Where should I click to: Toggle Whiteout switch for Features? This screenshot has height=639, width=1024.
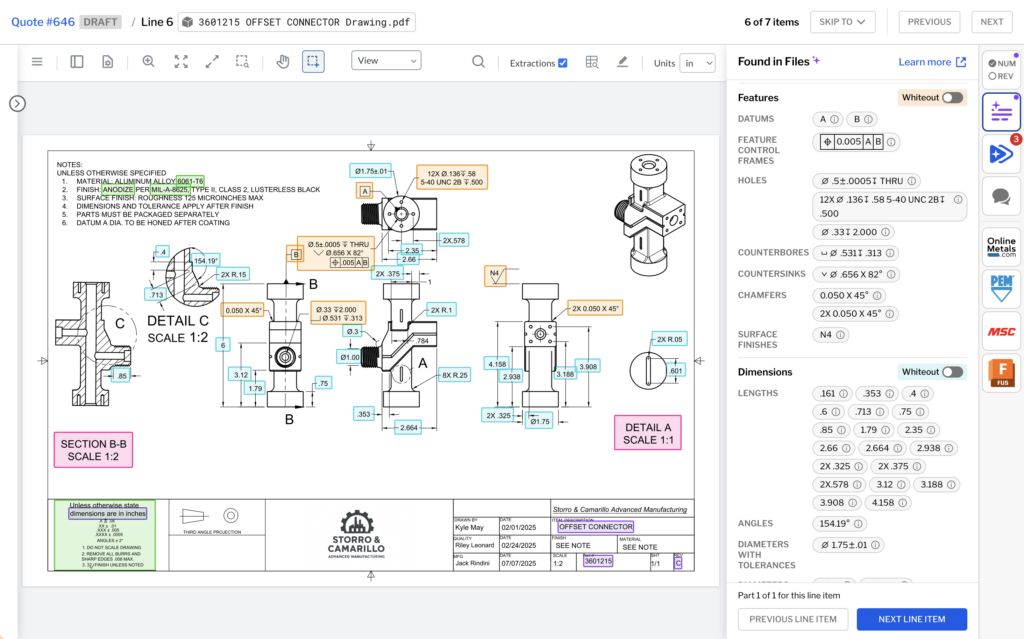[x=952, y=98]
